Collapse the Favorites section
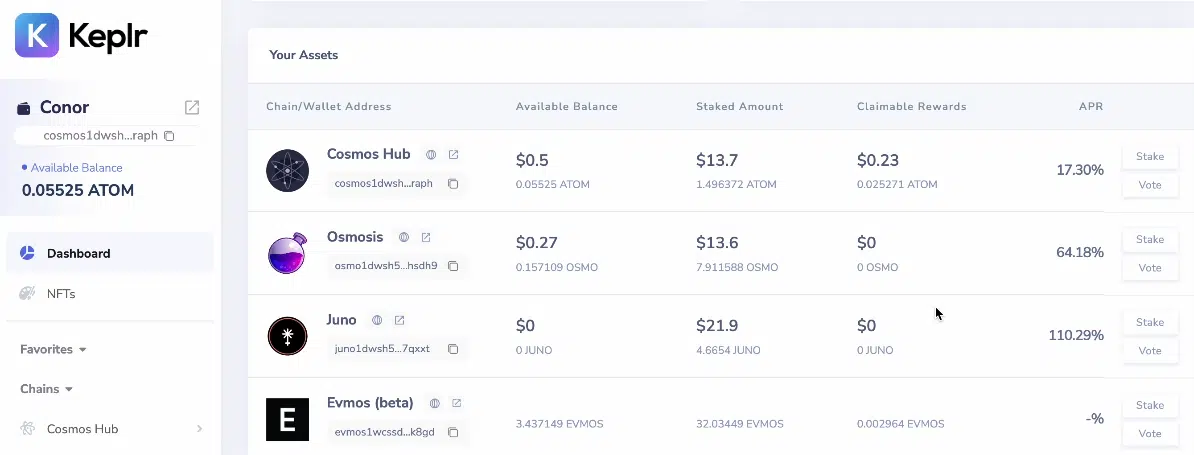 [x=53, y=349]
